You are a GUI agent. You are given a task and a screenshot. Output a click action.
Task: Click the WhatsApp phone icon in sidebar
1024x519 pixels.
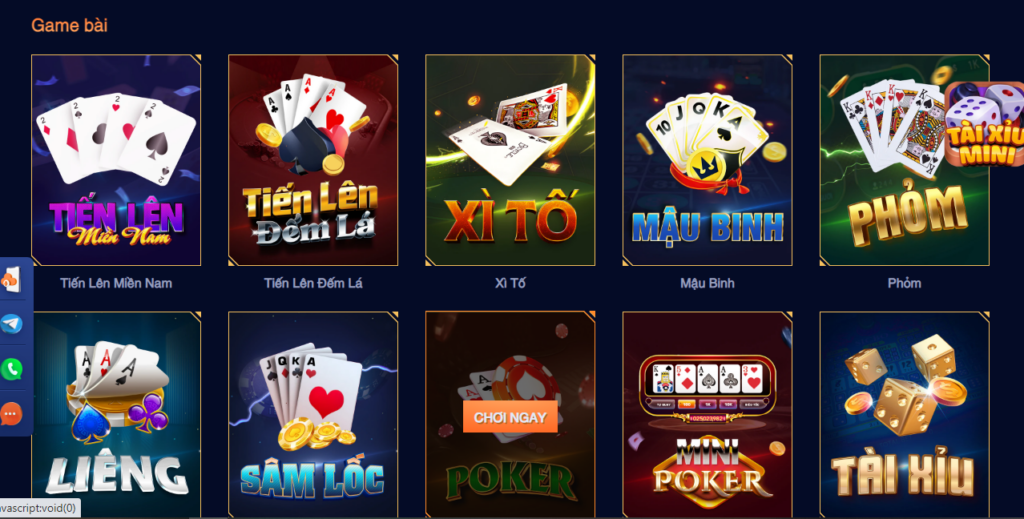(11, 369)
